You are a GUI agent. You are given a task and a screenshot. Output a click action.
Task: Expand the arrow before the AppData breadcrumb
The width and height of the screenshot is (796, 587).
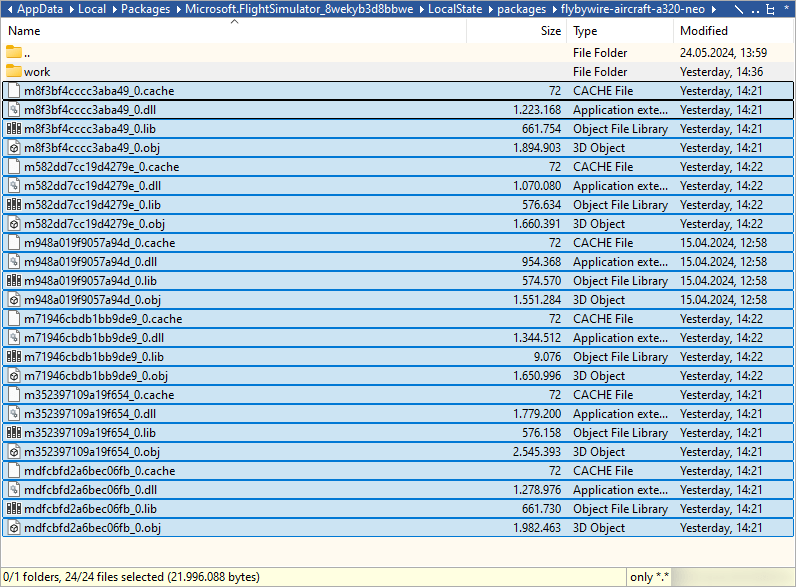pos(8,9)
